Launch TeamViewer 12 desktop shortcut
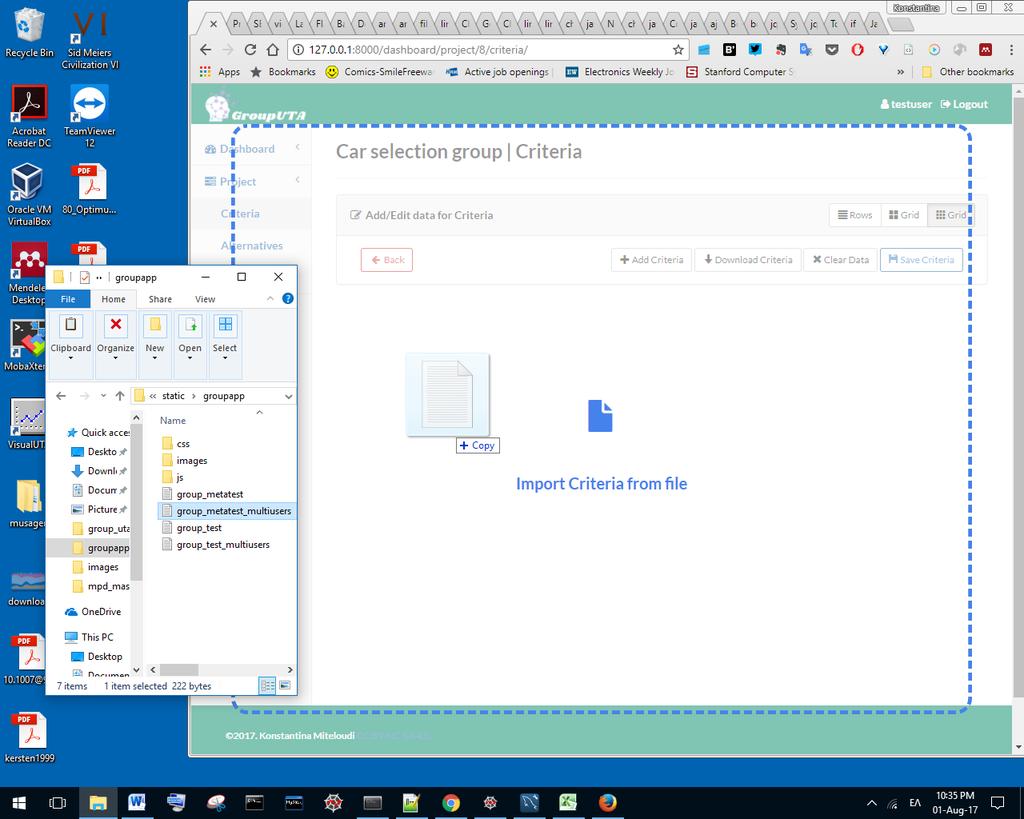 (x=89, y=116)
